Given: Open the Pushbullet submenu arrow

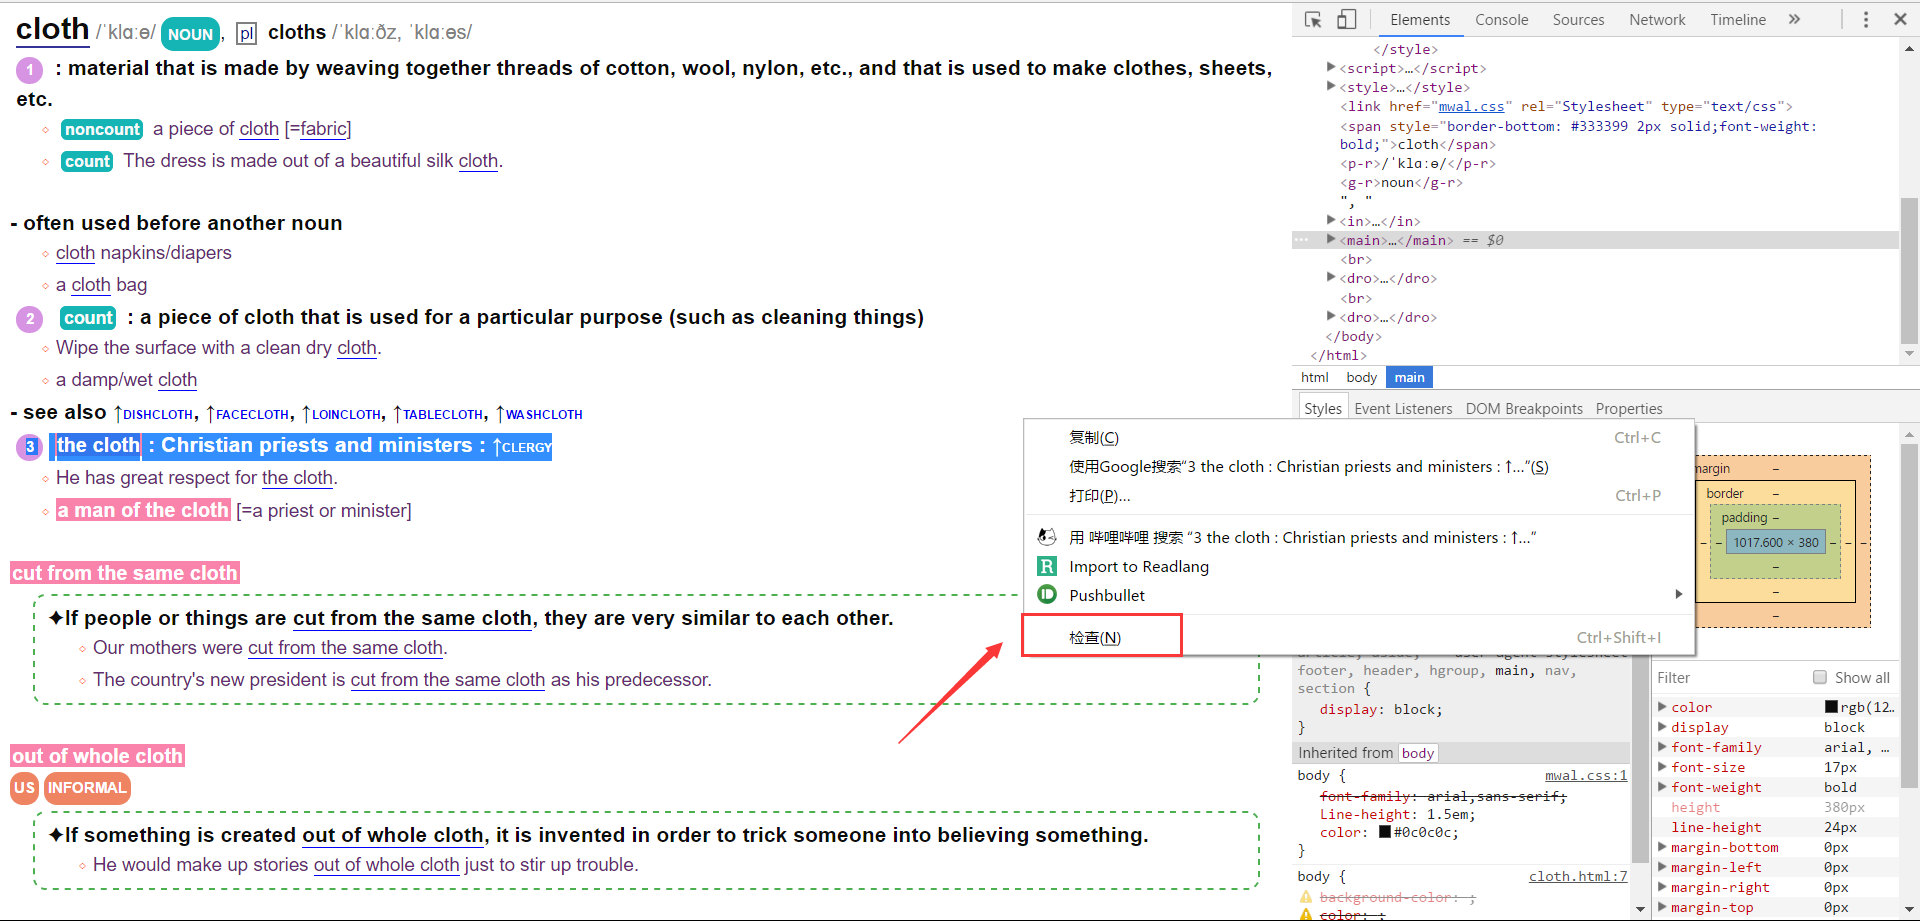Looking at the screenshot, I should (1679, 594).
